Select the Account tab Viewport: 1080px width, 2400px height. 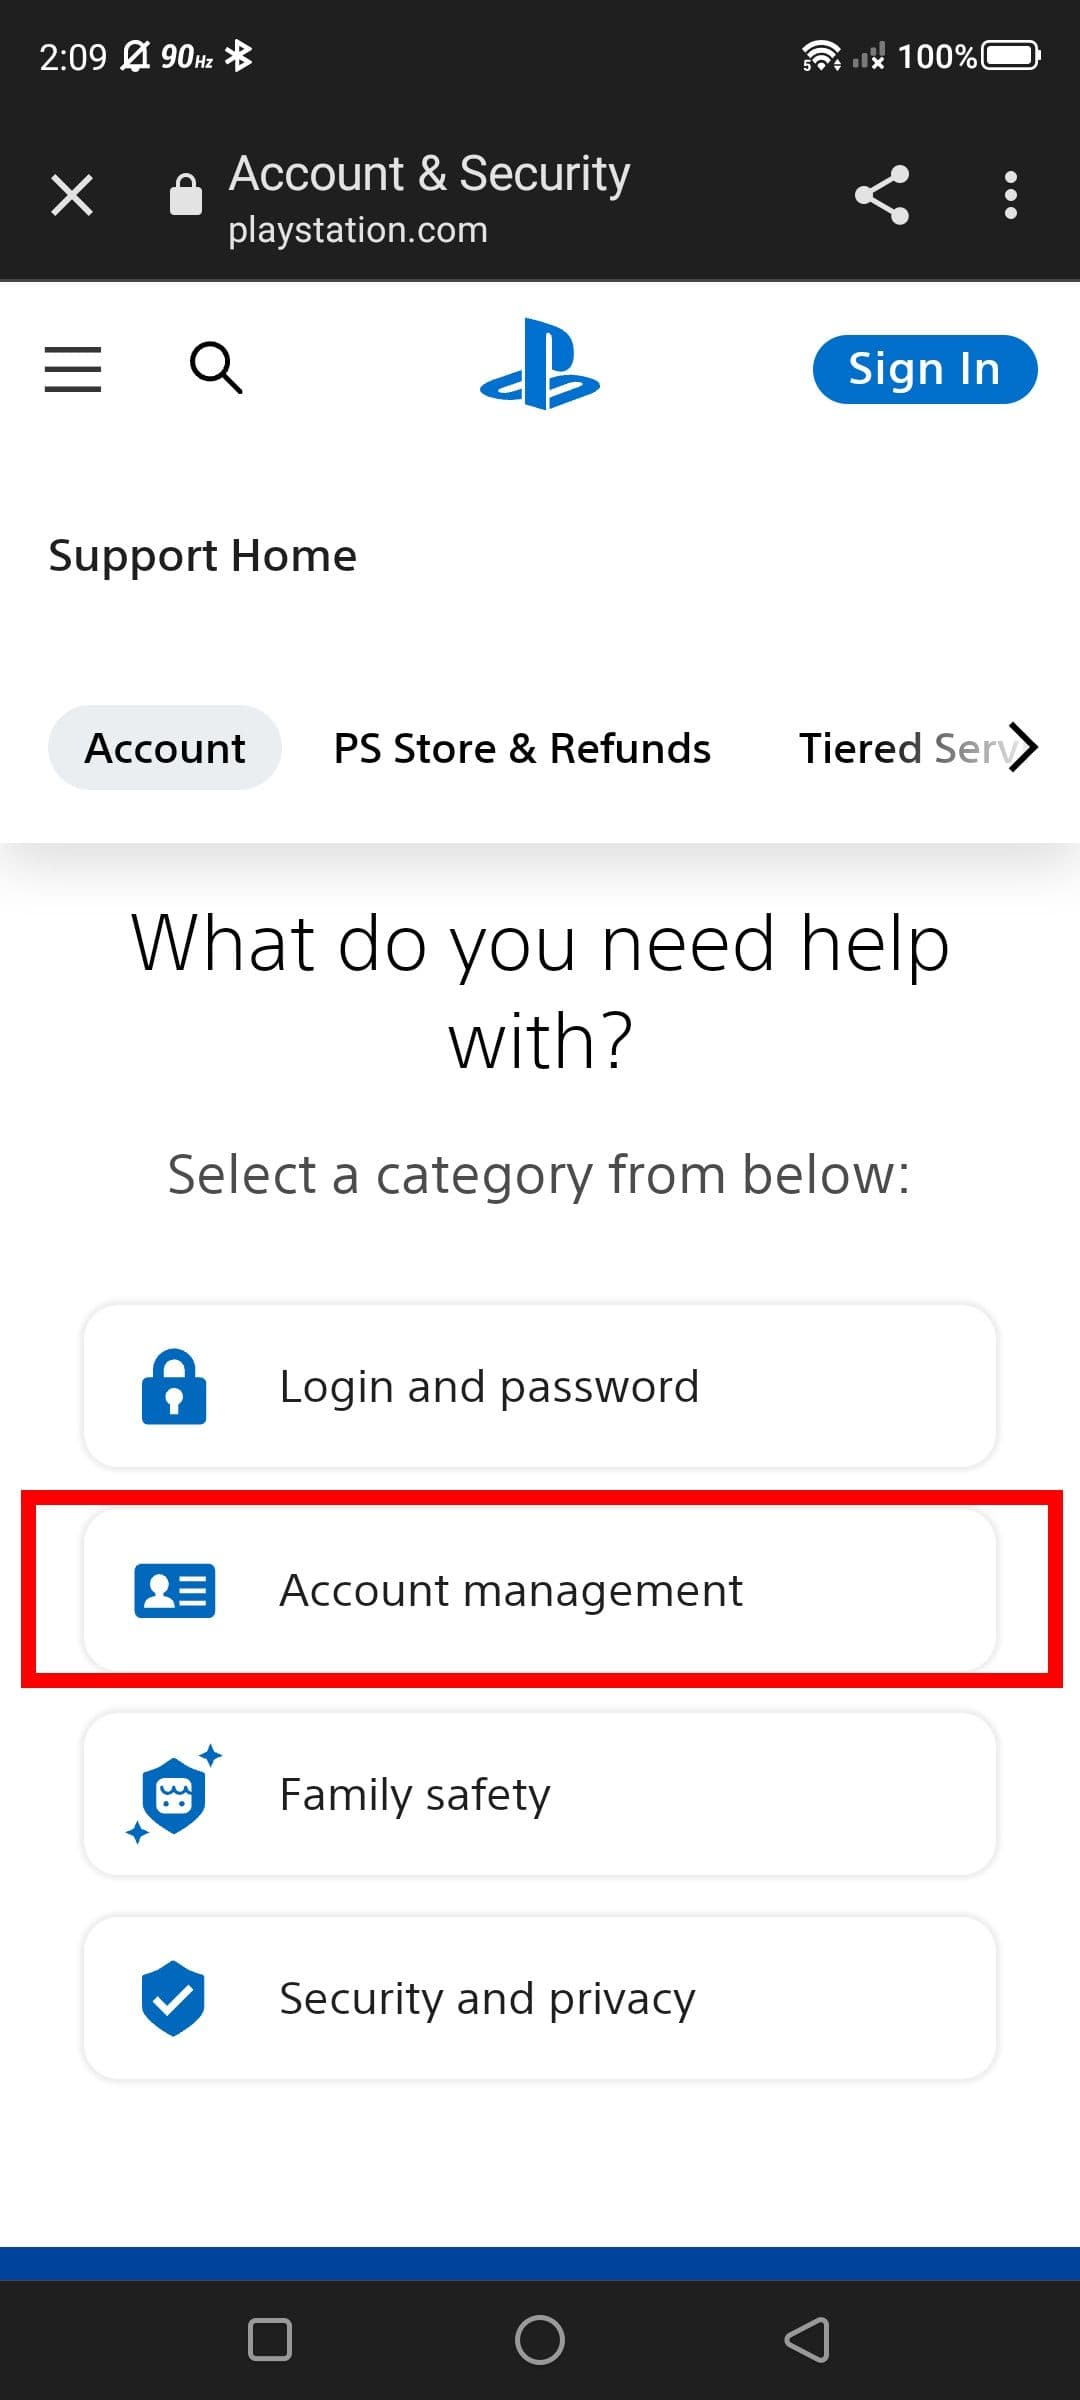tap(165, 748)
